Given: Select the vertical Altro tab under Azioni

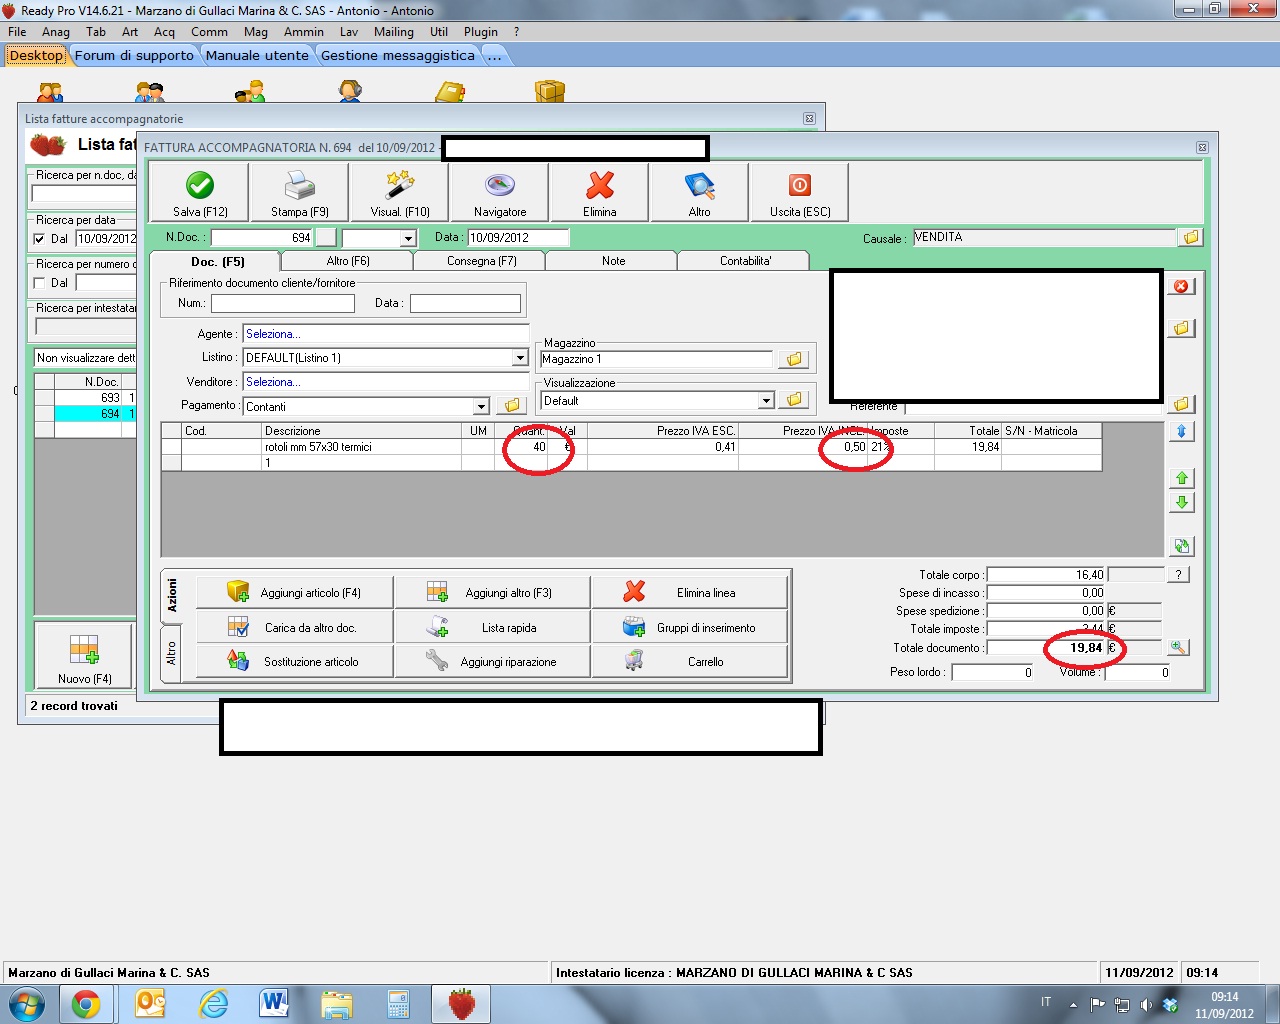Looking at the screenshot, I should pos(171,653).
